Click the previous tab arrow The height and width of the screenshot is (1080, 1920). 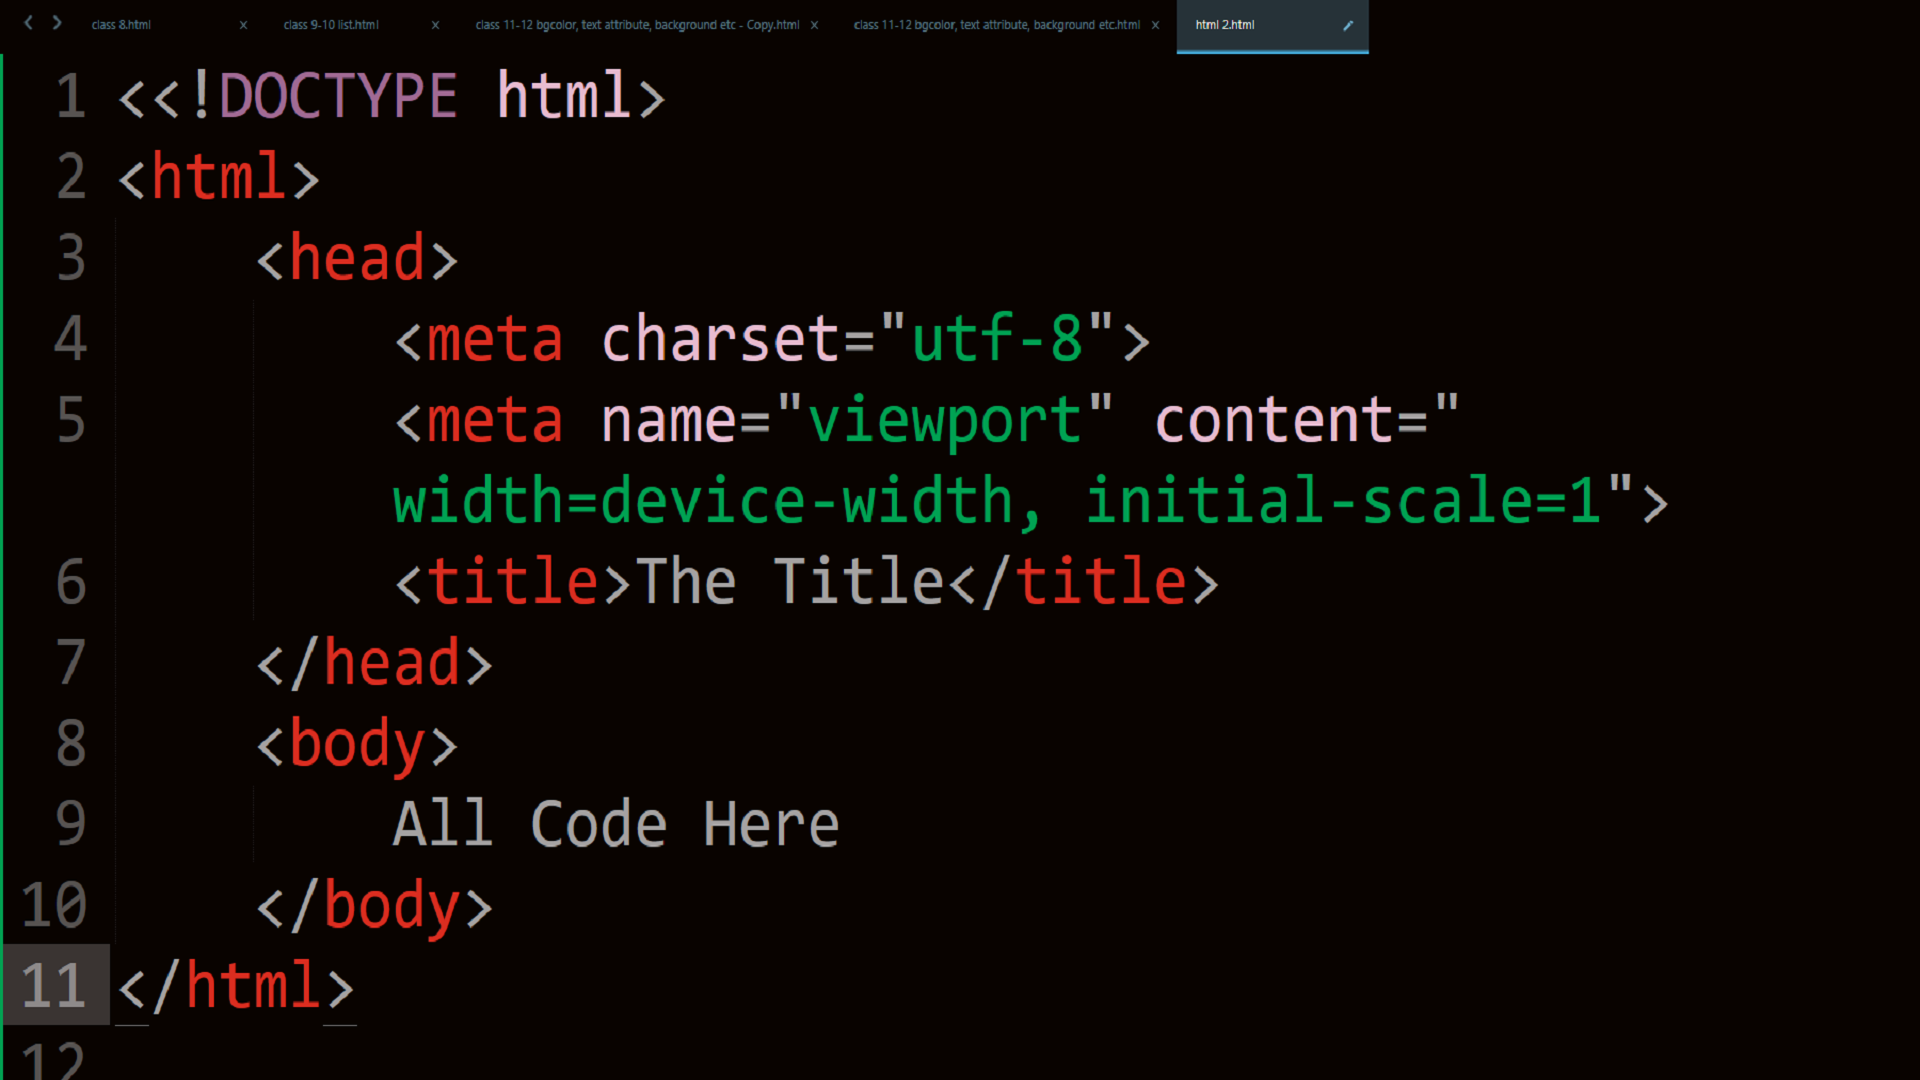28,23
